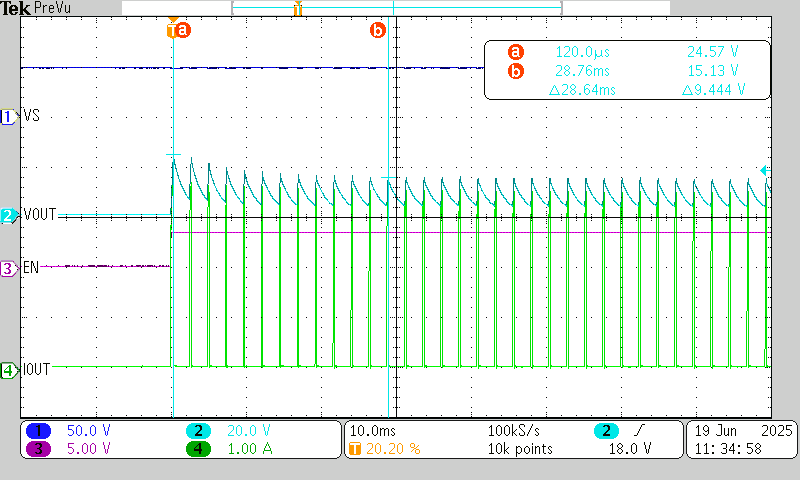
Task: Select the channel 1 VS ground marker
Action: [x=9, y=117]
